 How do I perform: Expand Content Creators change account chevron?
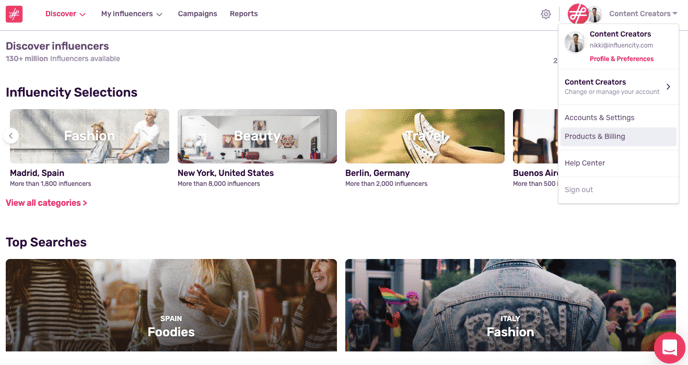(x=668, y=86)
